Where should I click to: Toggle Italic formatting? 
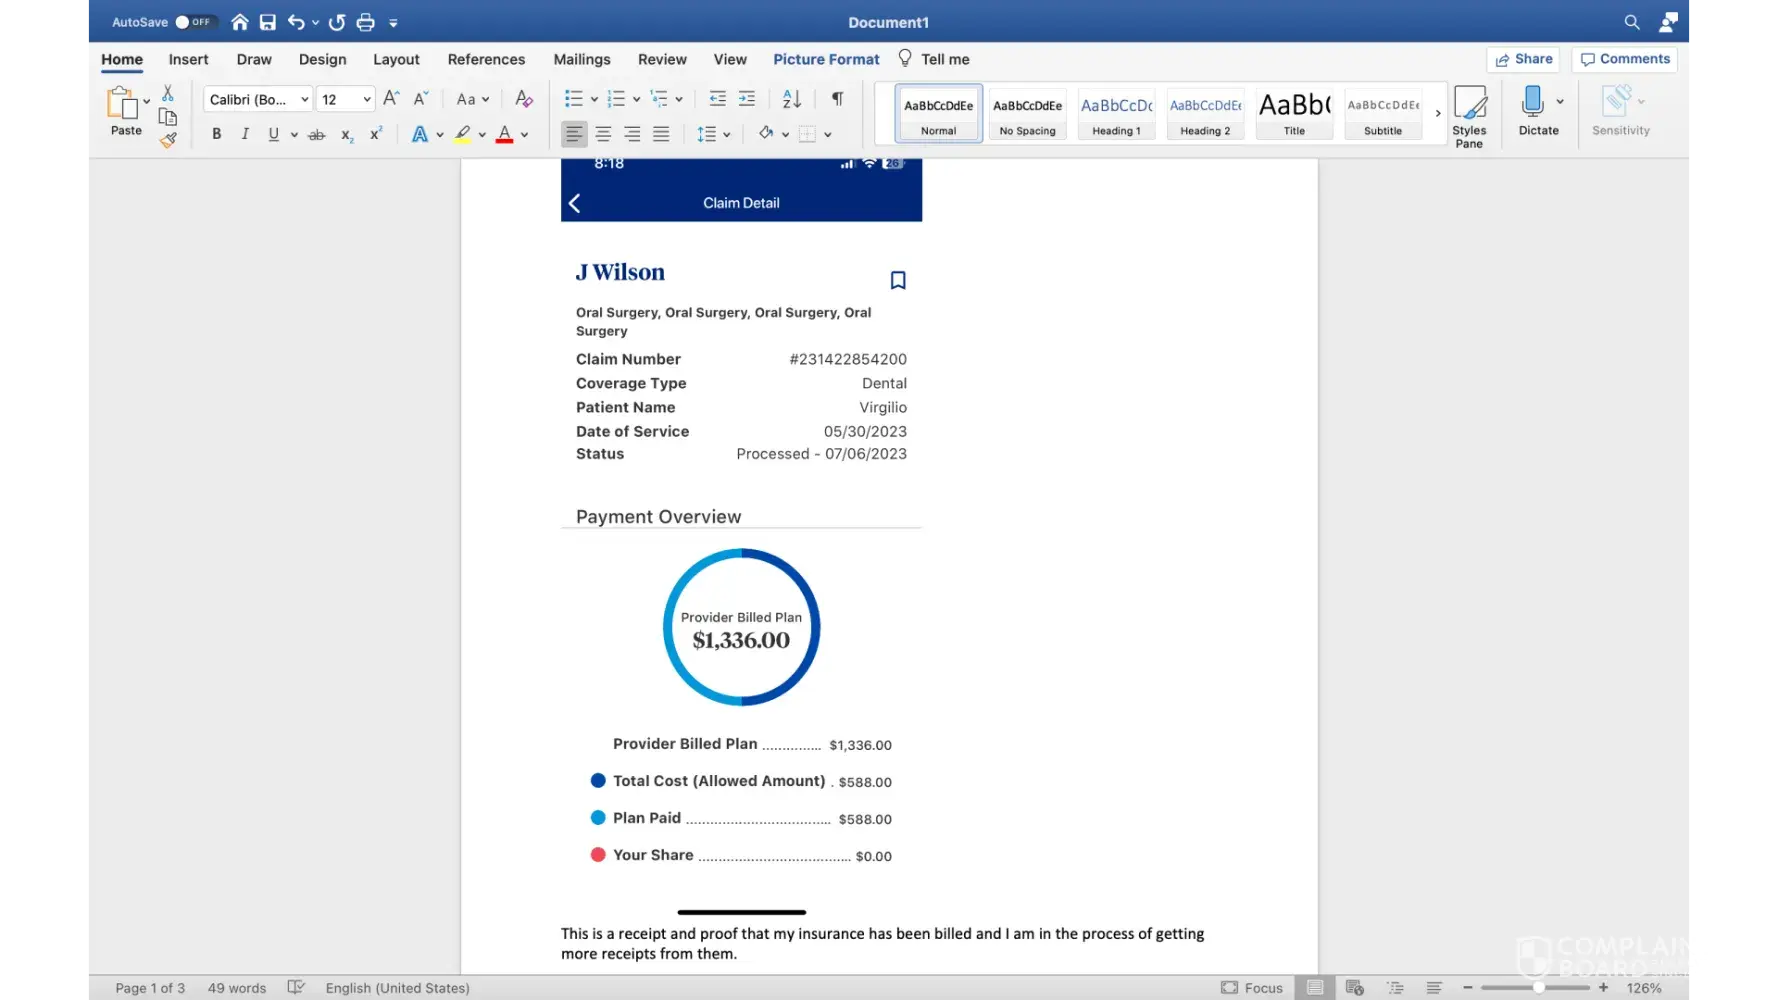click(x=245, y=134)
